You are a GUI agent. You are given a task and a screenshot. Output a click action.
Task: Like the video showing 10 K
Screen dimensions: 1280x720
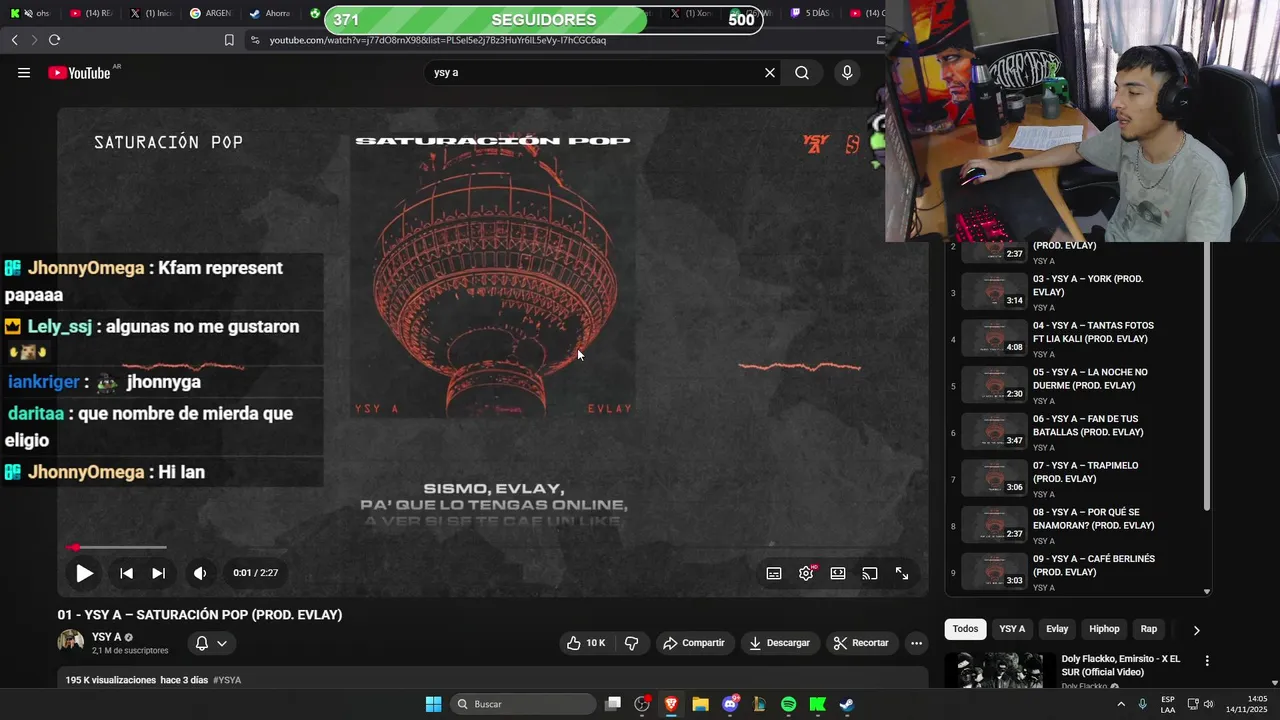tap(586, 643)
